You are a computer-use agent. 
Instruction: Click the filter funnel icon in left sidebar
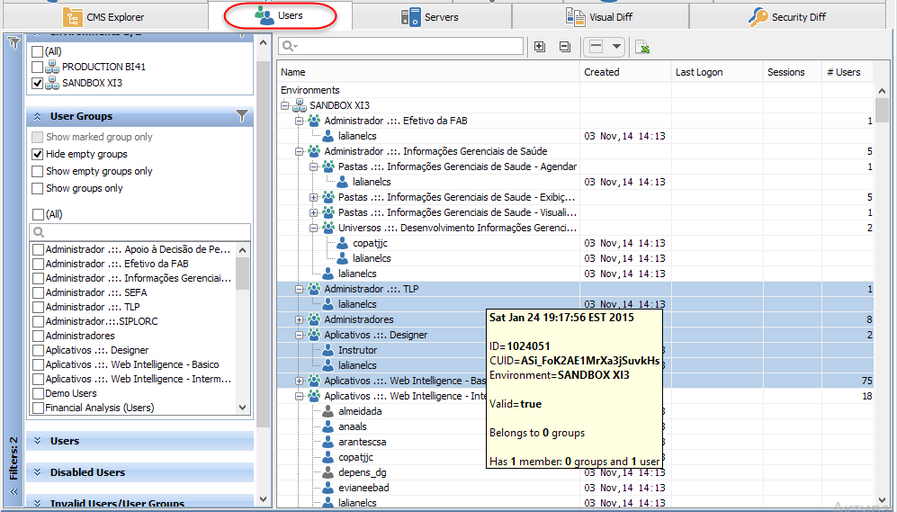click(14, 43)
